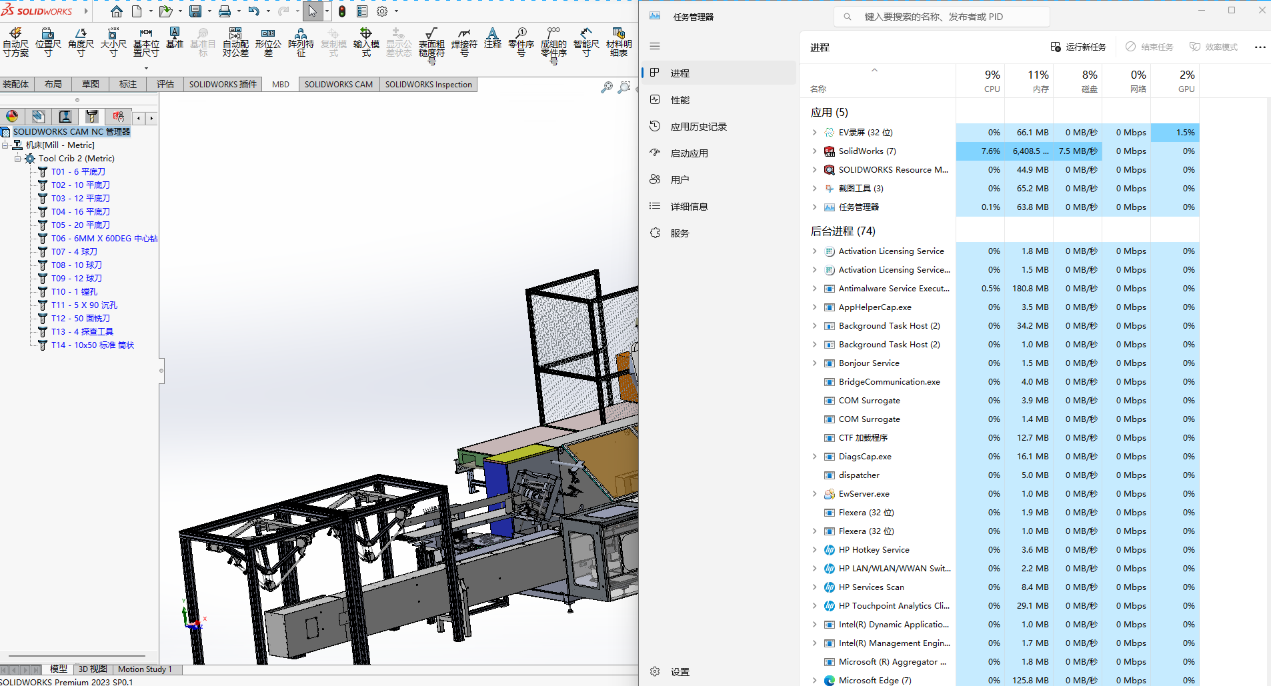Screen dimensions: 1271x686
Task: Open 设置 in Task Manager sidebar
Action: (679, 672)
